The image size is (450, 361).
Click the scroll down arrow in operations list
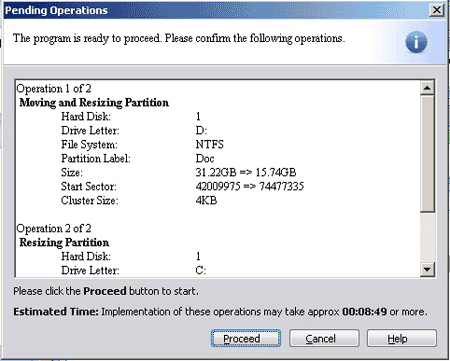click(427, 269)
